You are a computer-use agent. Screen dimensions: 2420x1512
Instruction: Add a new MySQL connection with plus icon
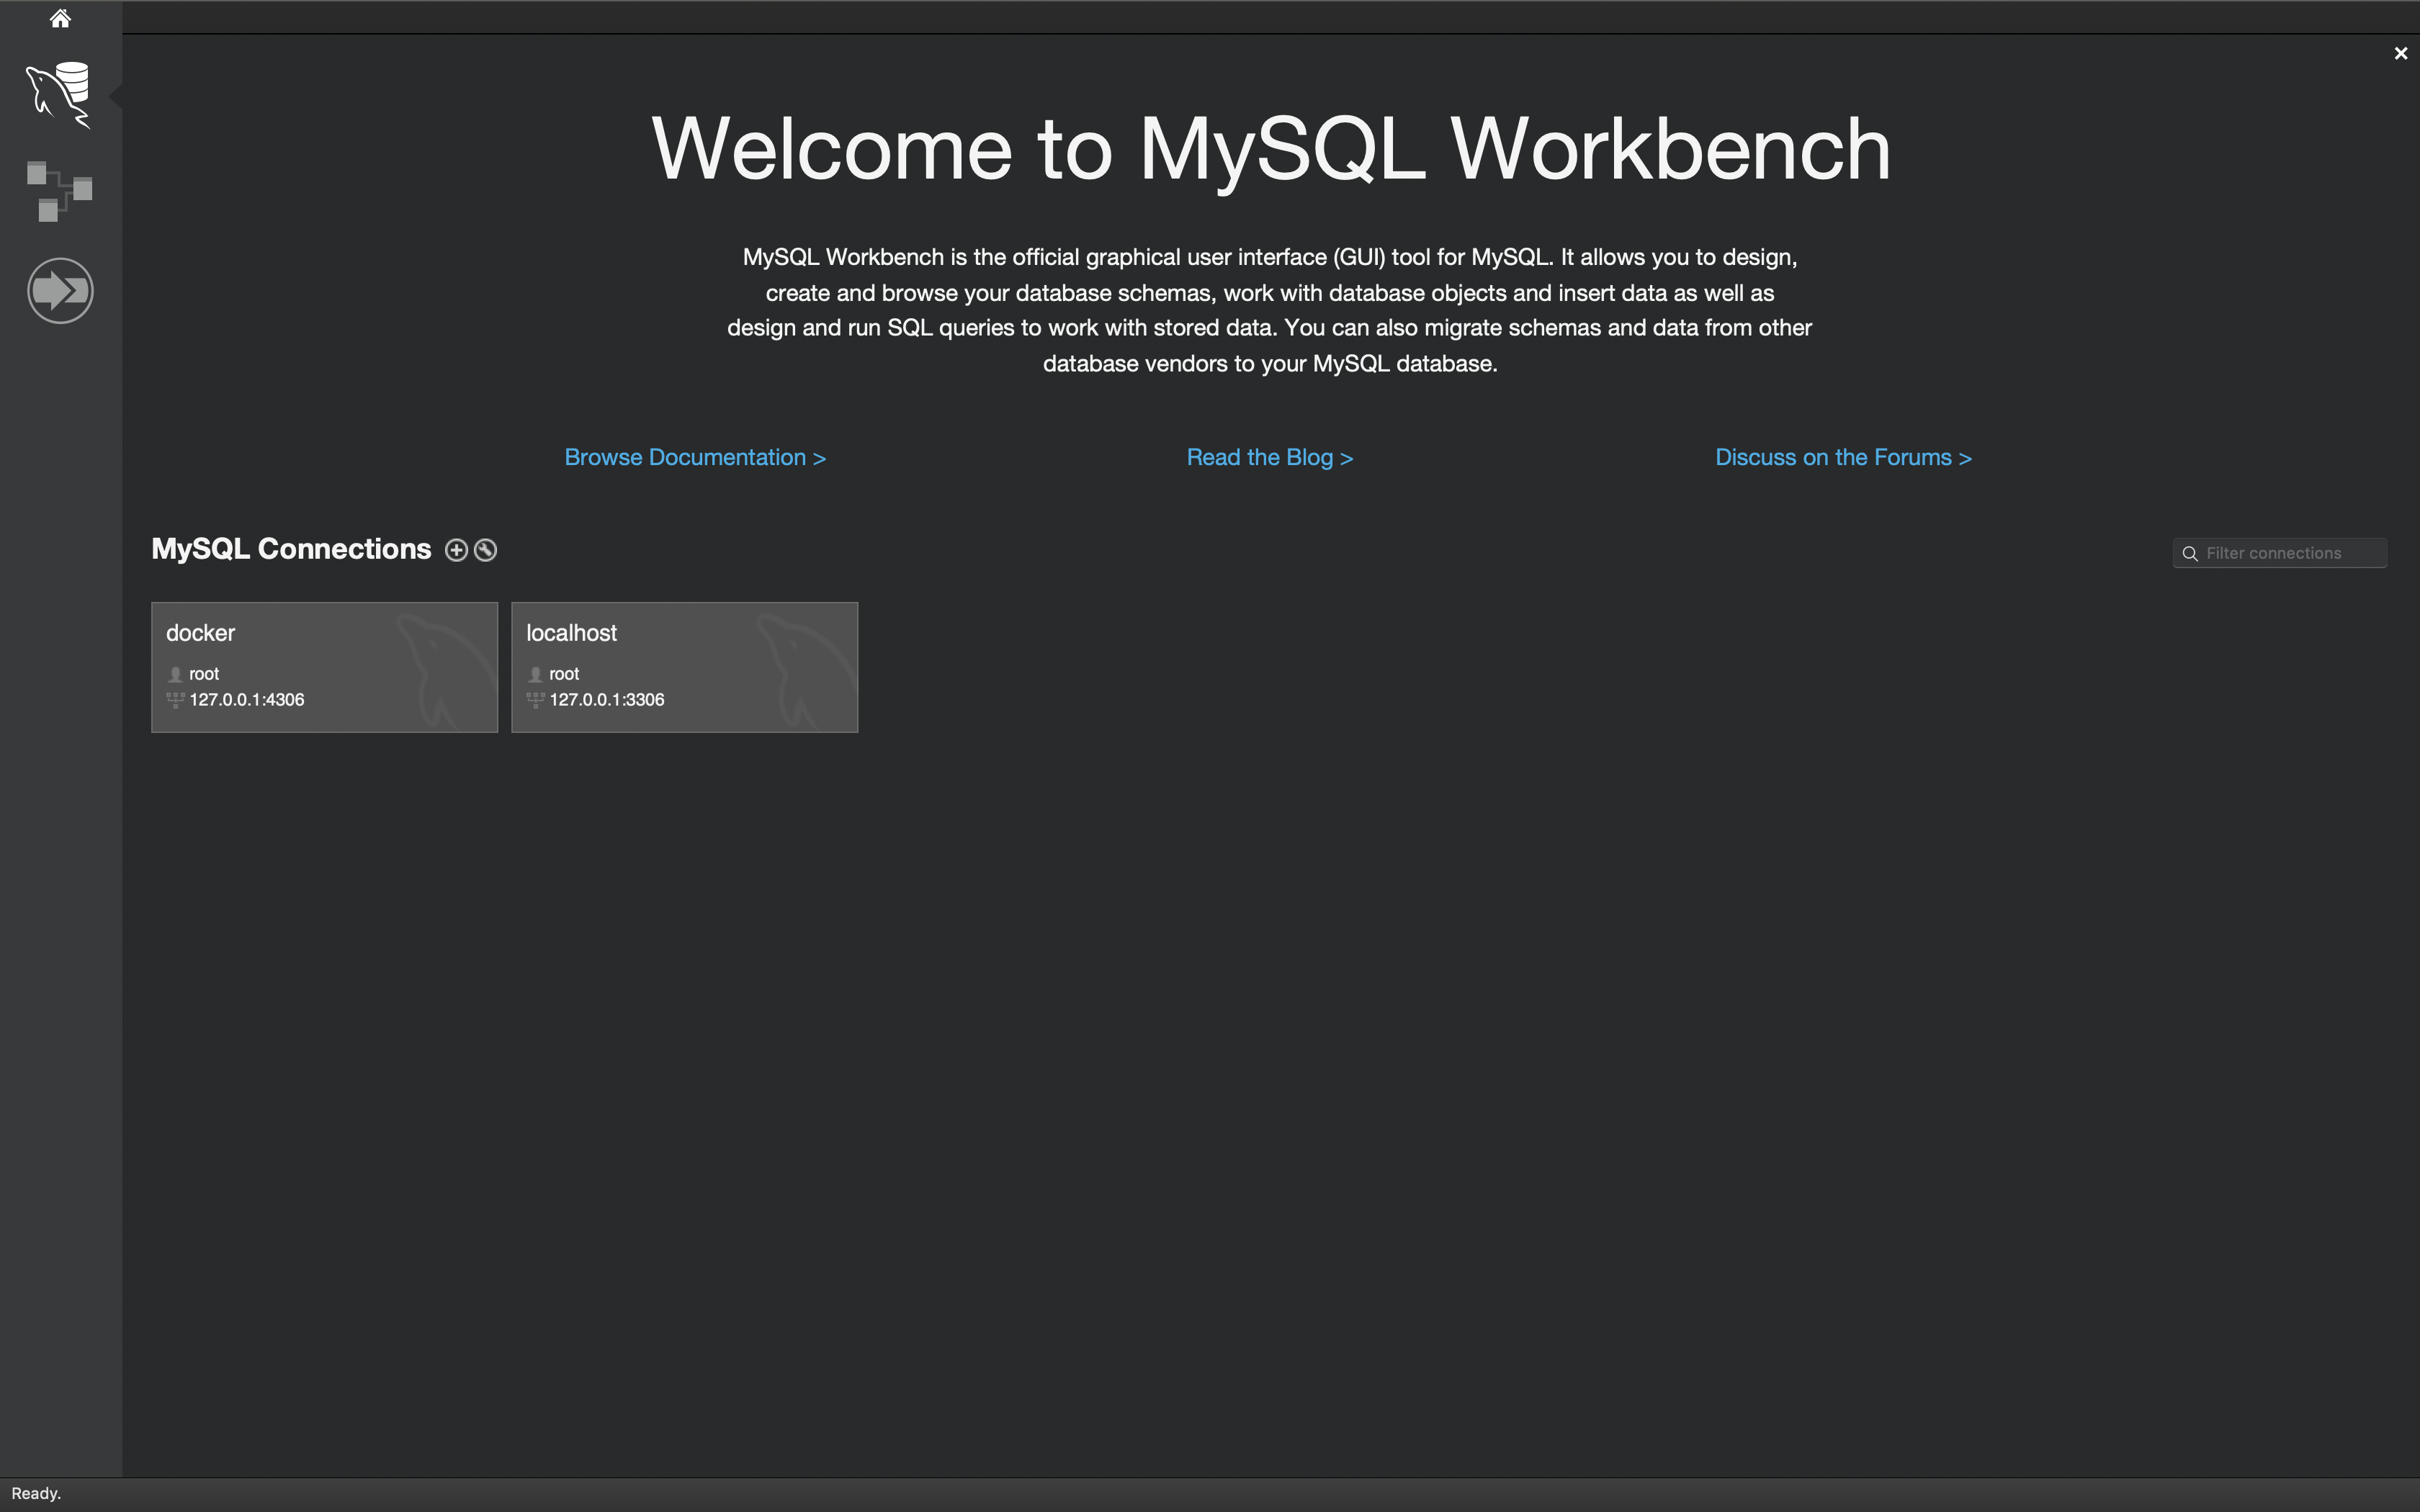456,550
